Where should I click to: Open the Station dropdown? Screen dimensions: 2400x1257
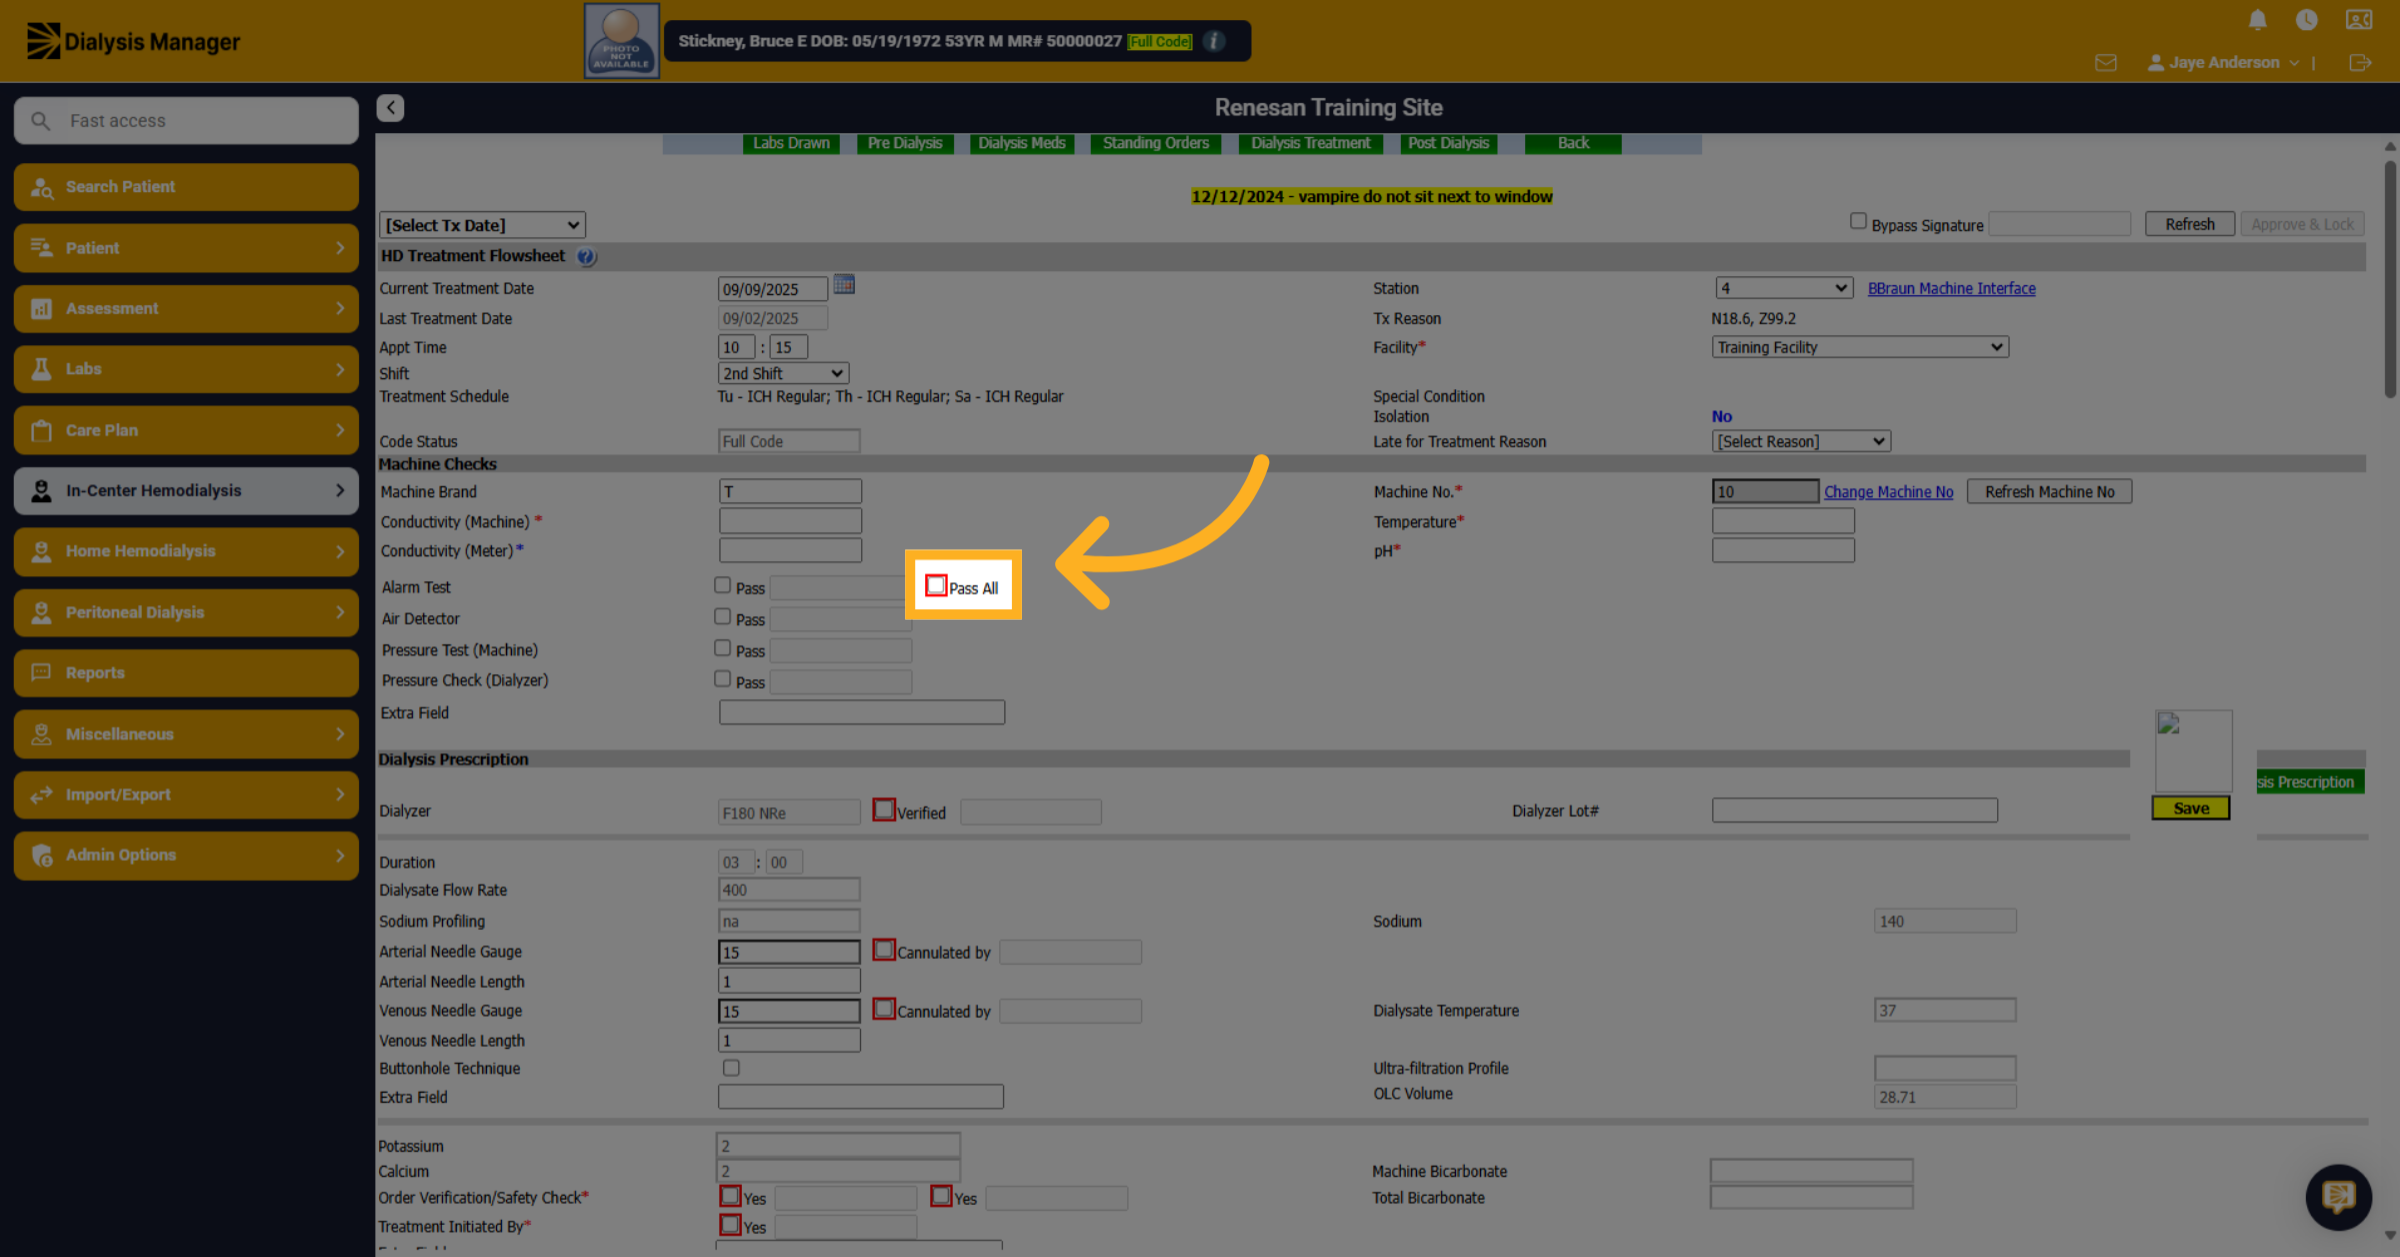coord(1784,288)
